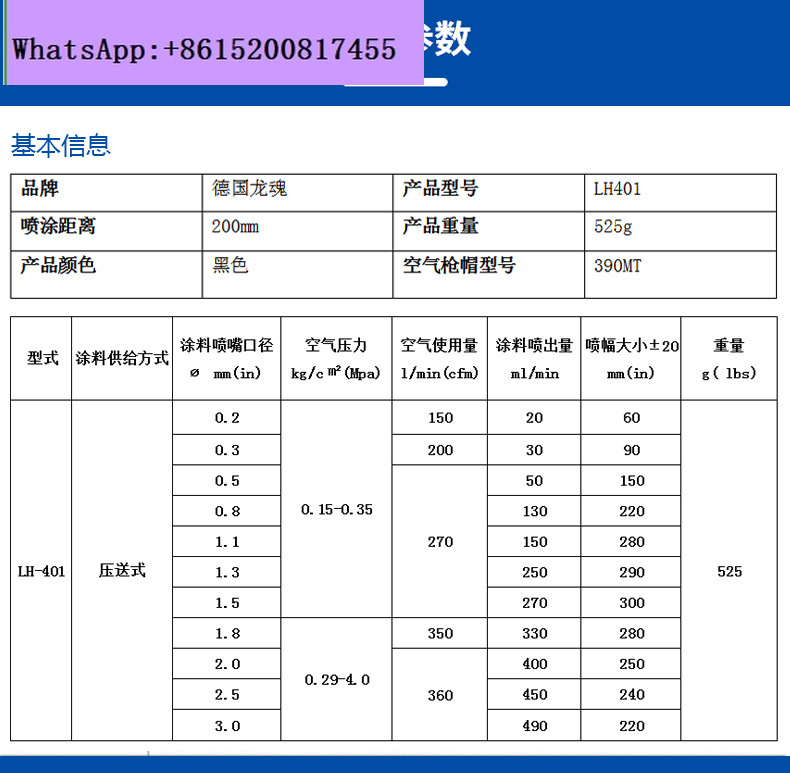Click nozzle diameter cell 3.0
Screen dimensions: 790x773
click(227, 726)
